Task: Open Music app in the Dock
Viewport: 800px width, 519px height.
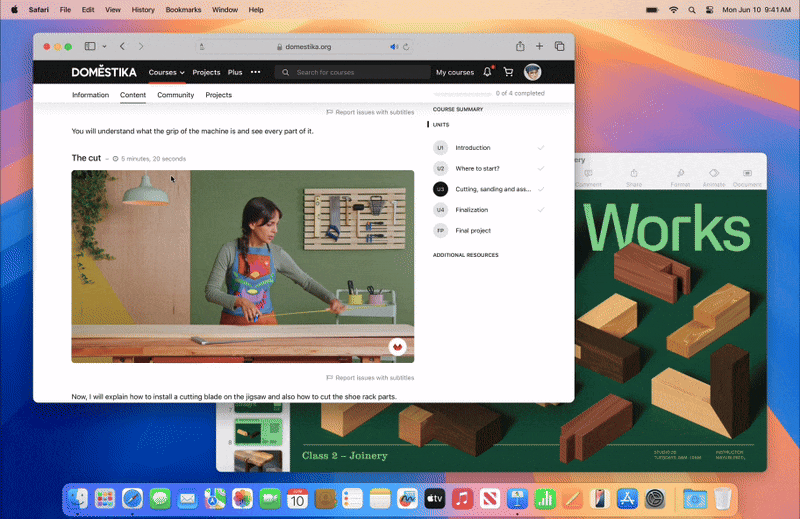Action: pos(462,499)
